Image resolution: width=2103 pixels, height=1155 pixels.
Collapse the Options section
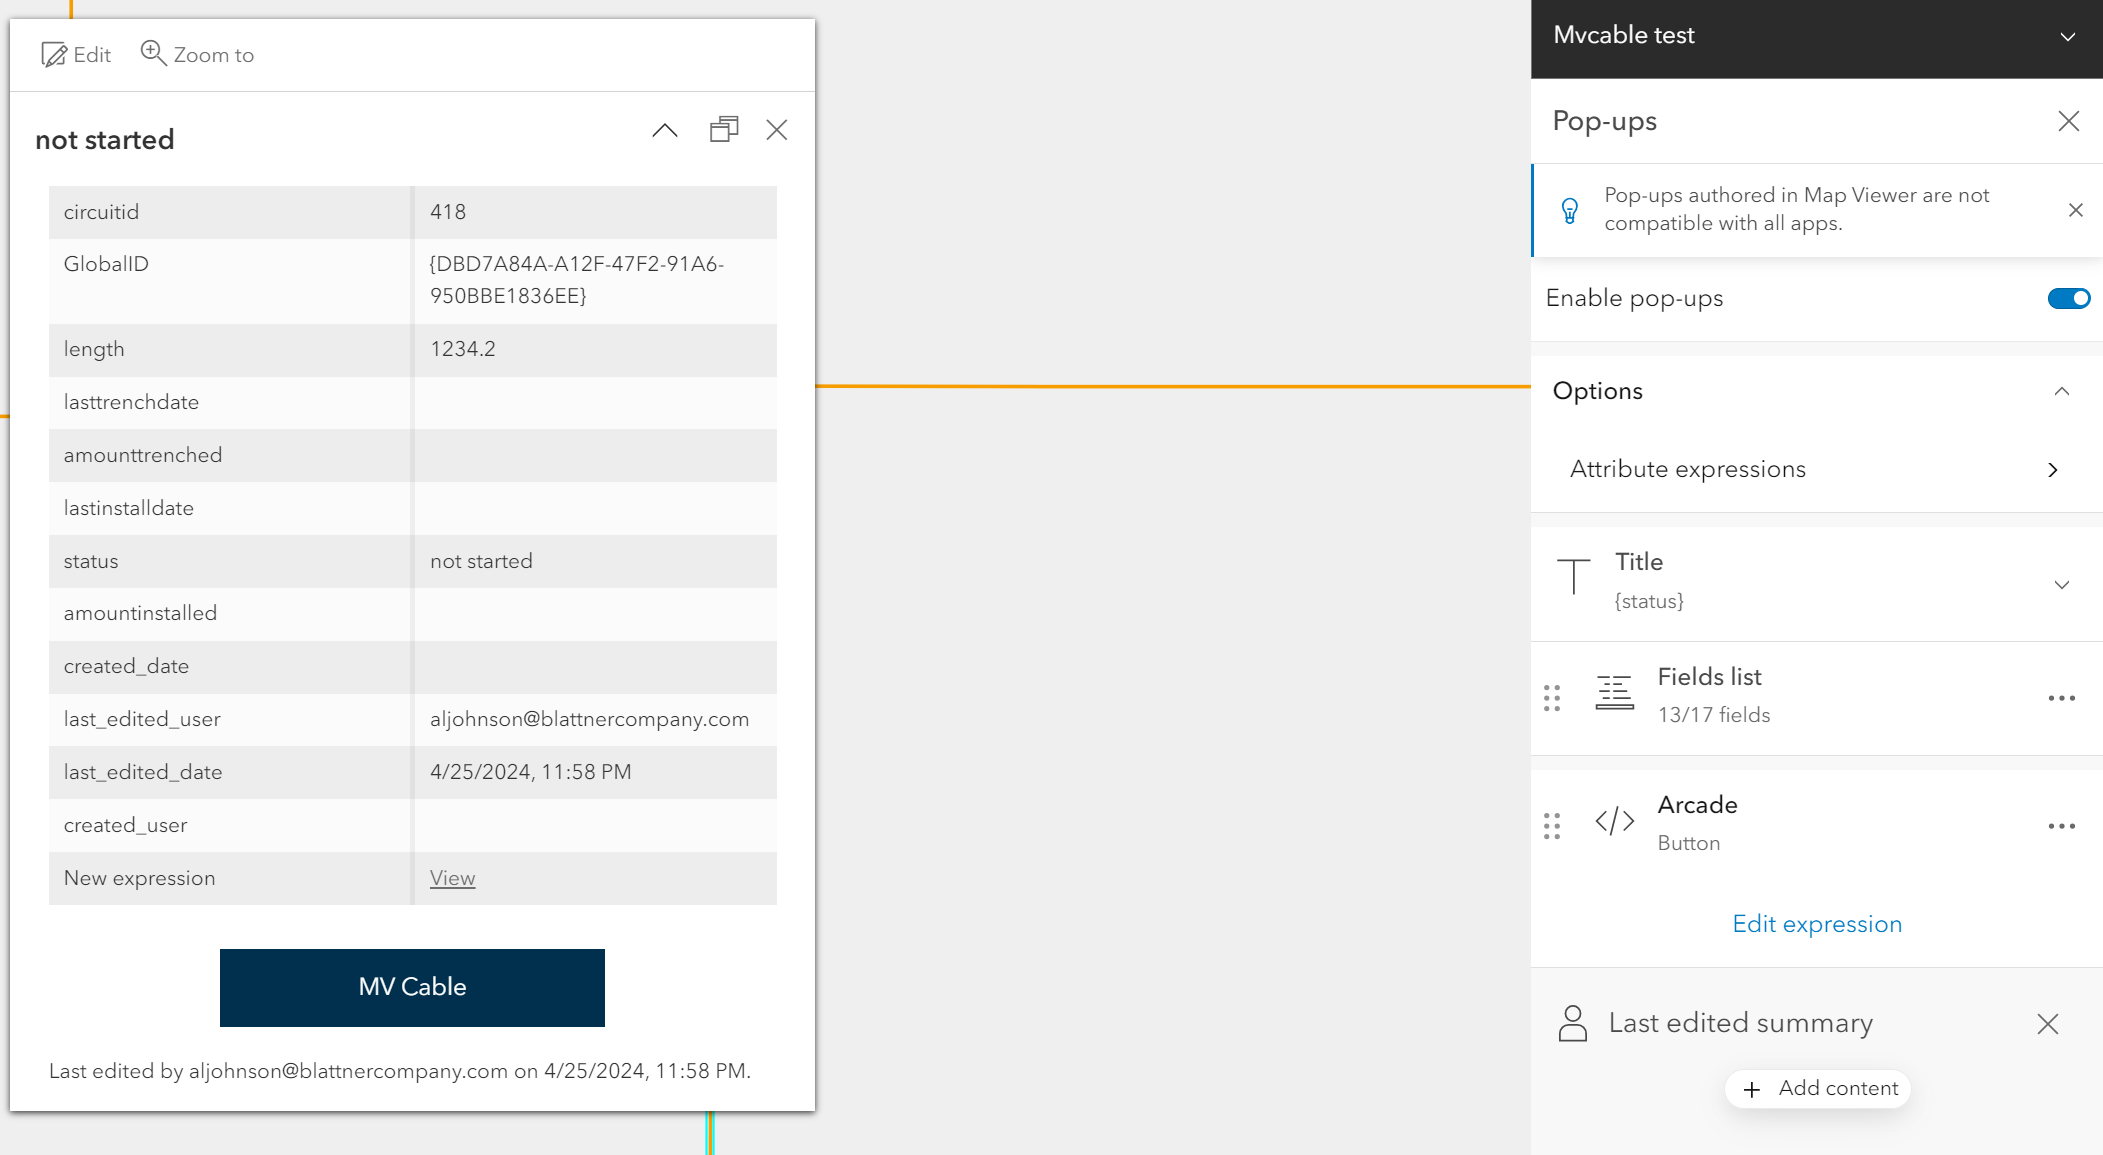pos(2061,391)
